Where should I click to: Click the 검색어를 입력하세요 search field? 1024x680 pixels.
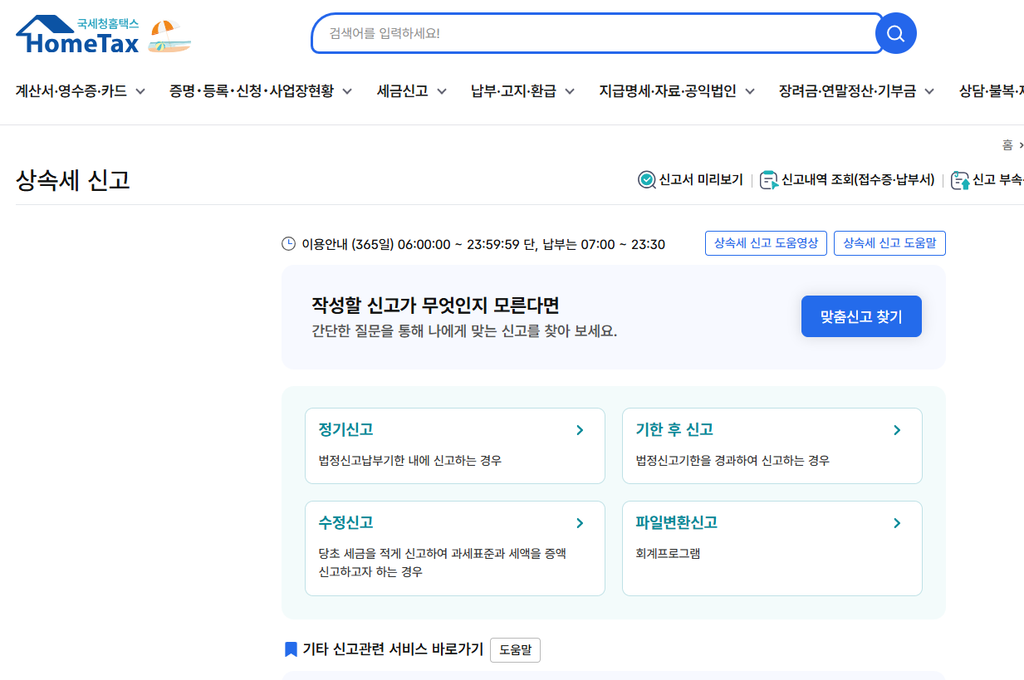(x=596, y=33)
